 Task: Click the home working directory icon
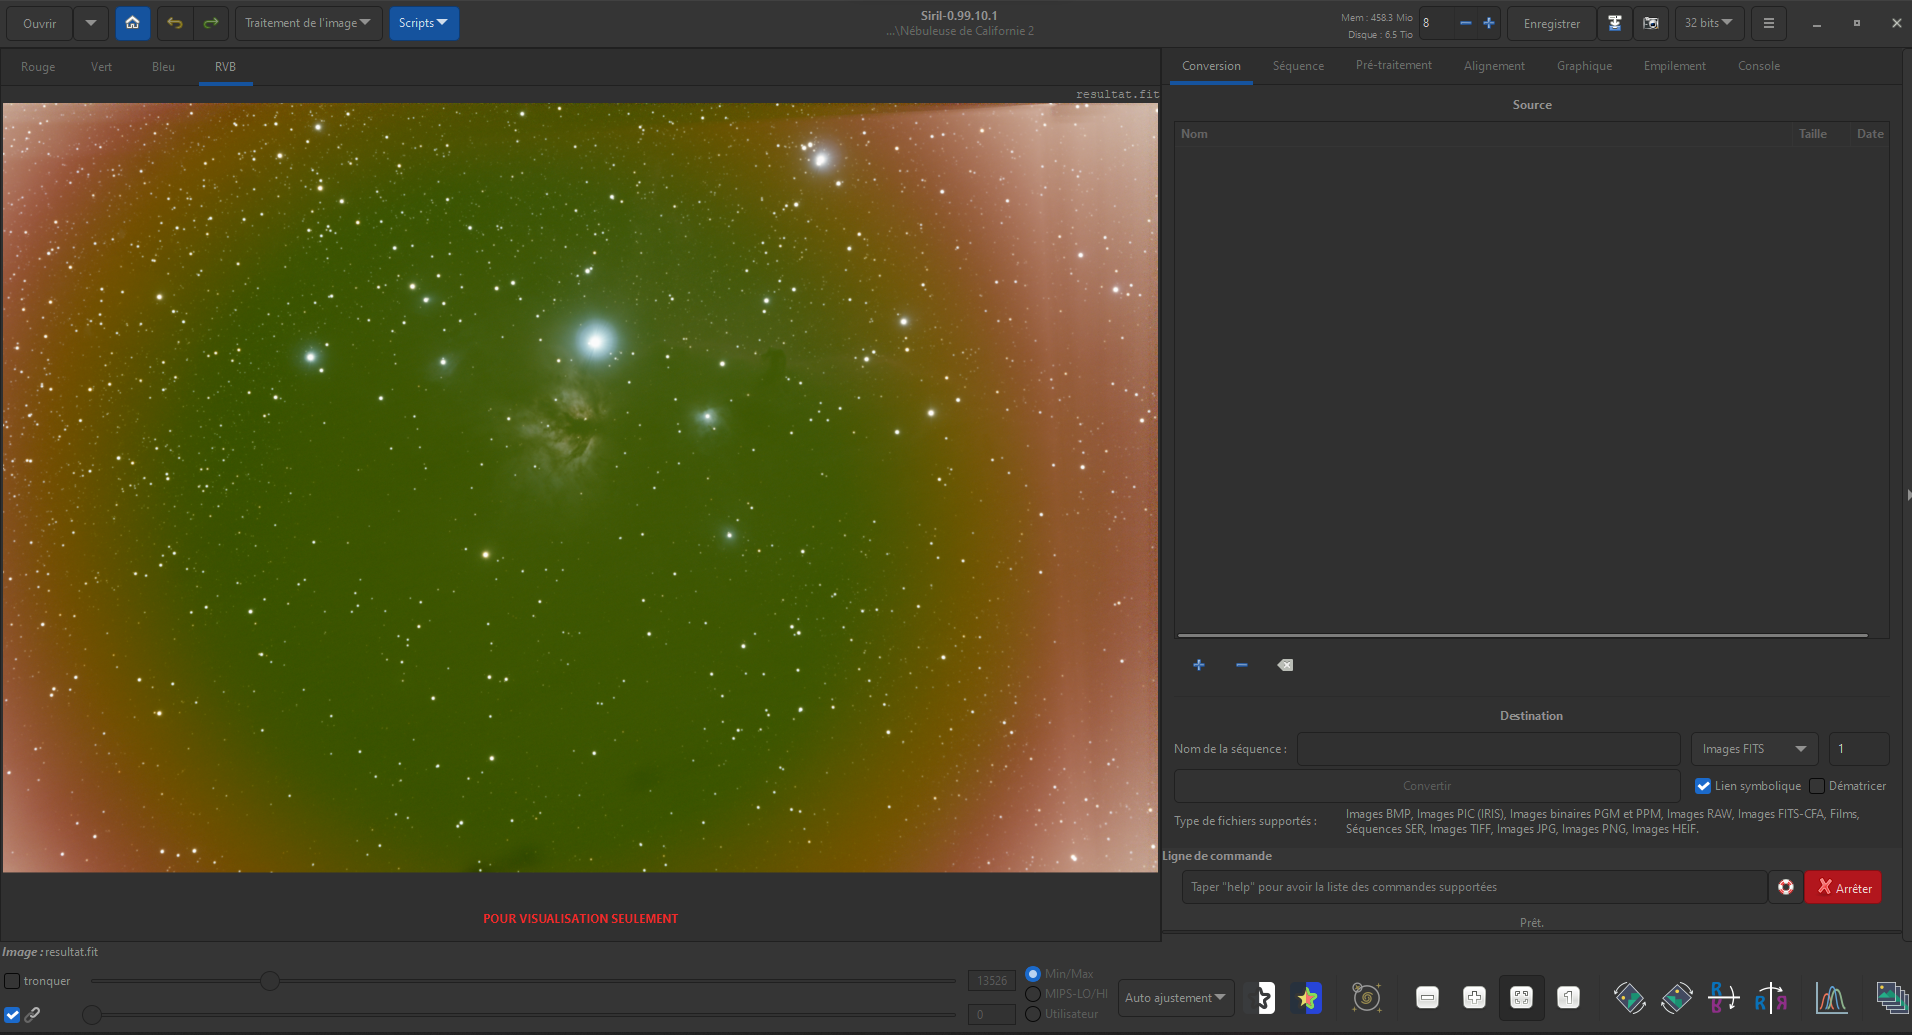pyautogui.click(x=132, y=23)
